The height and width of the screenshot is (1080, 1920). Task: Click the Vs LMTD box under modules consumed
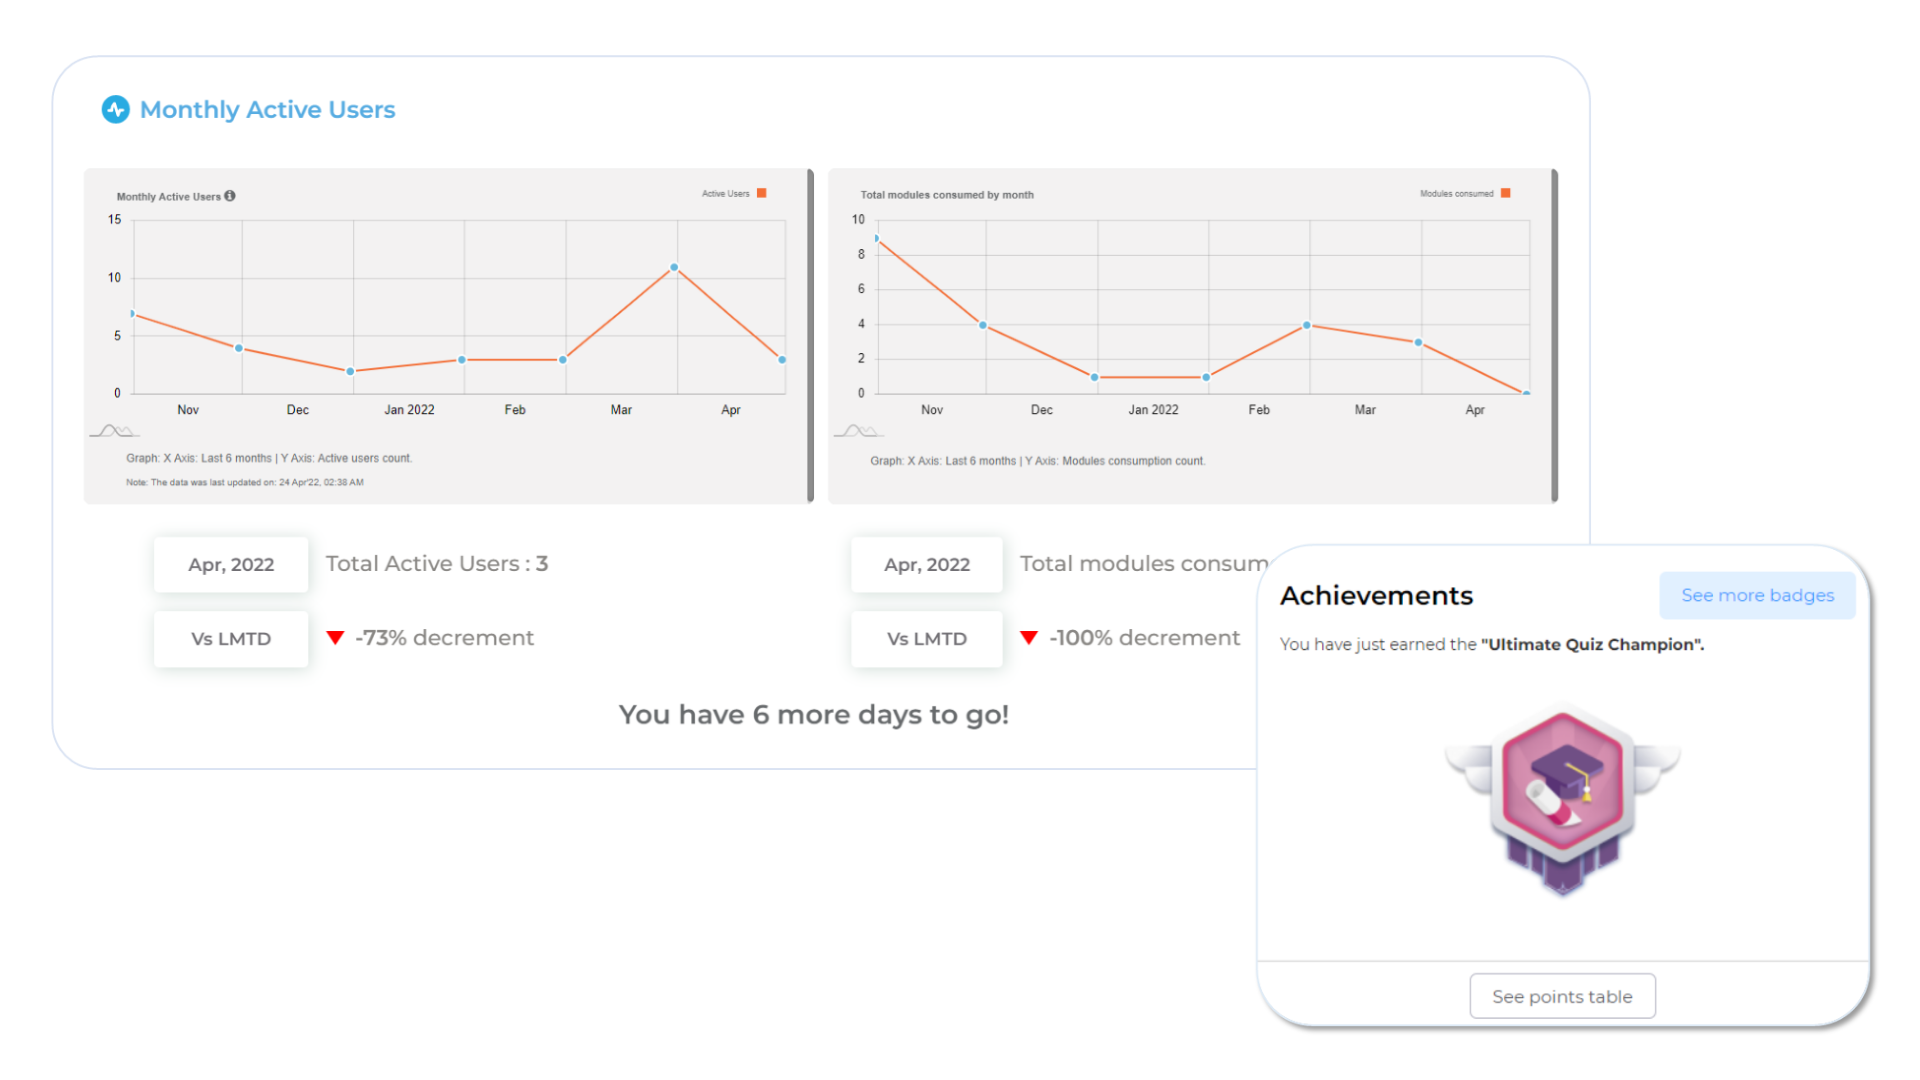point(927,639)
